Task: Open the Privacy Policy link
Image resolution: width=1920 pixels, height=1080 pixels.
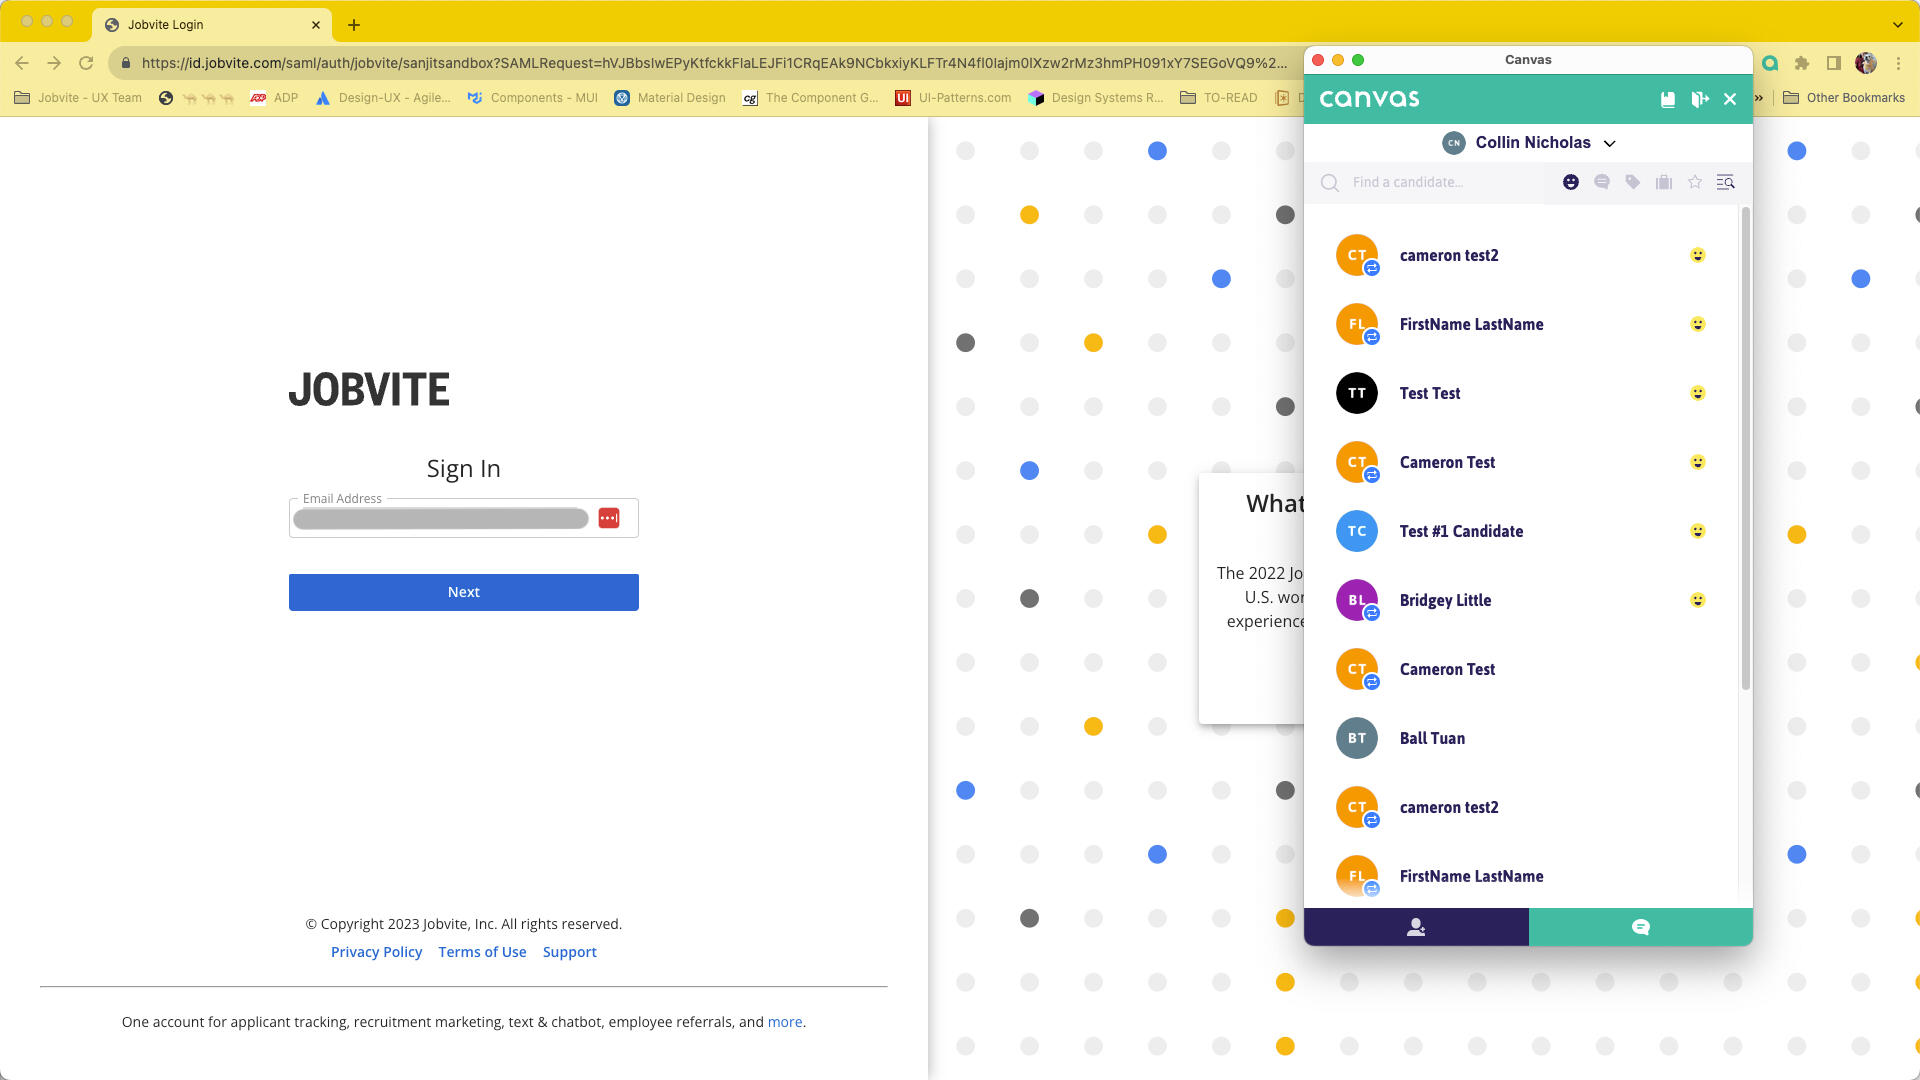Action: point(376,952)
